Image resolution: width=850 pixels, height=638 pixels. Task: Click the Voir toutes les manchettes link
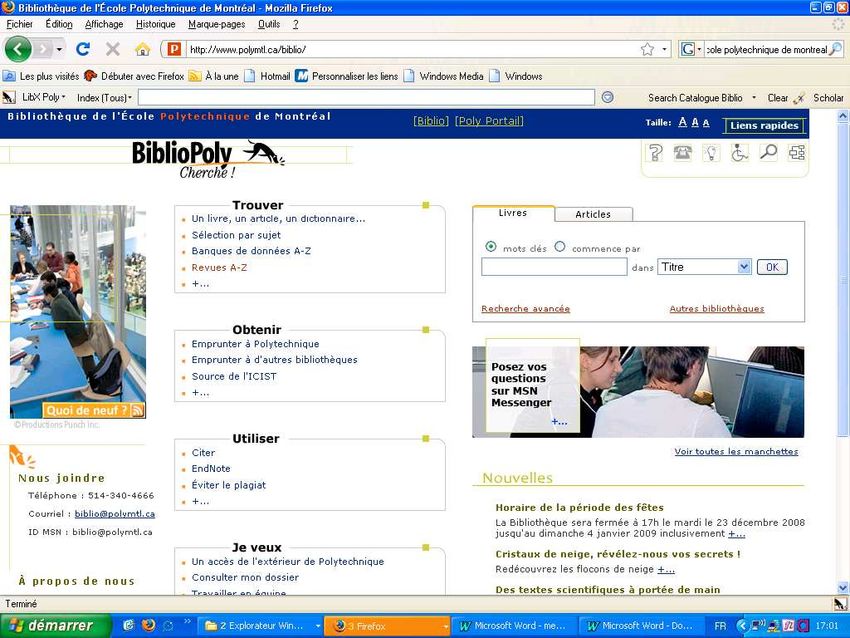736,451
